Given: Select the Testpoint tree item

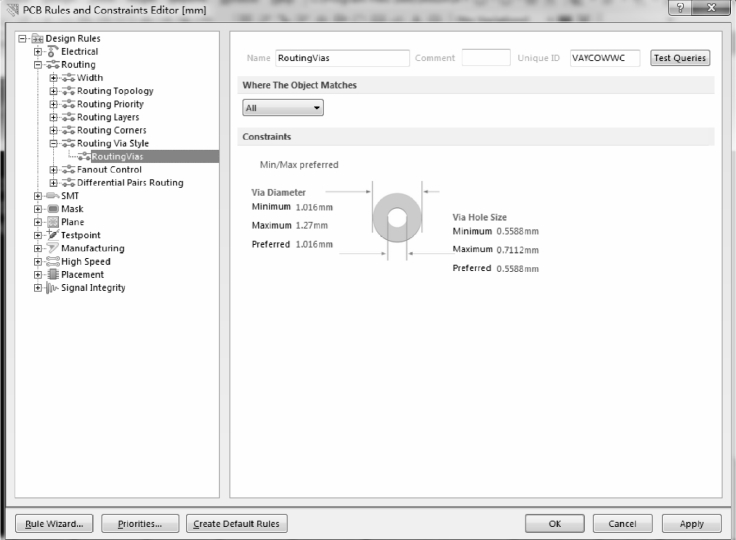Looking at the screenshot, I should pos(81,235).
